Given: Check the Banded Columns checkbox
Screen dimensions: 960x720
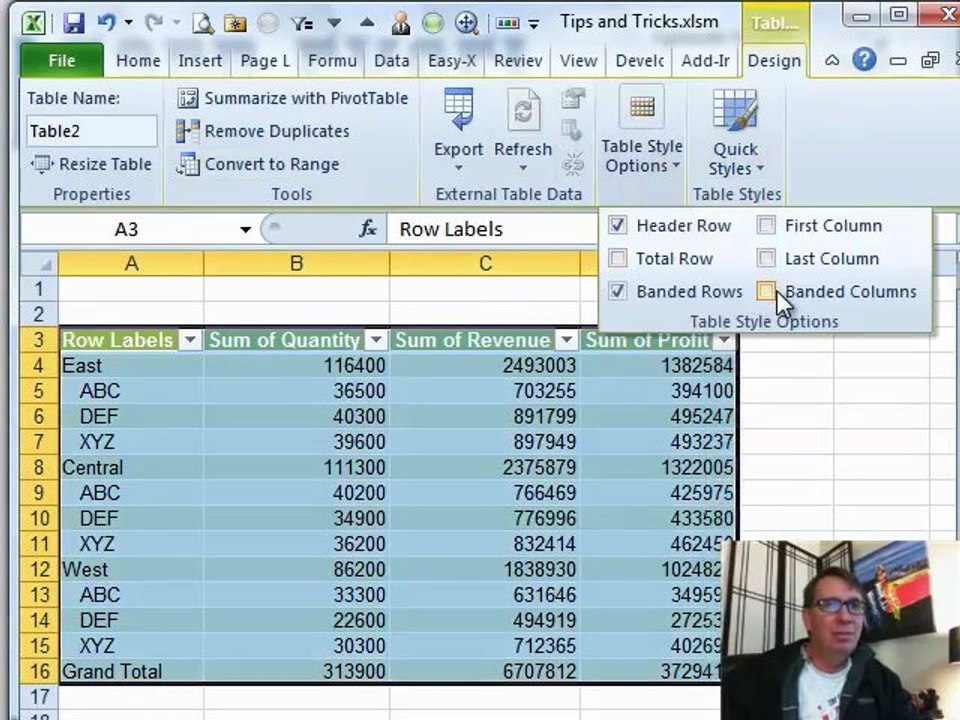Looking at the screenshot, I should click(766, 291).
